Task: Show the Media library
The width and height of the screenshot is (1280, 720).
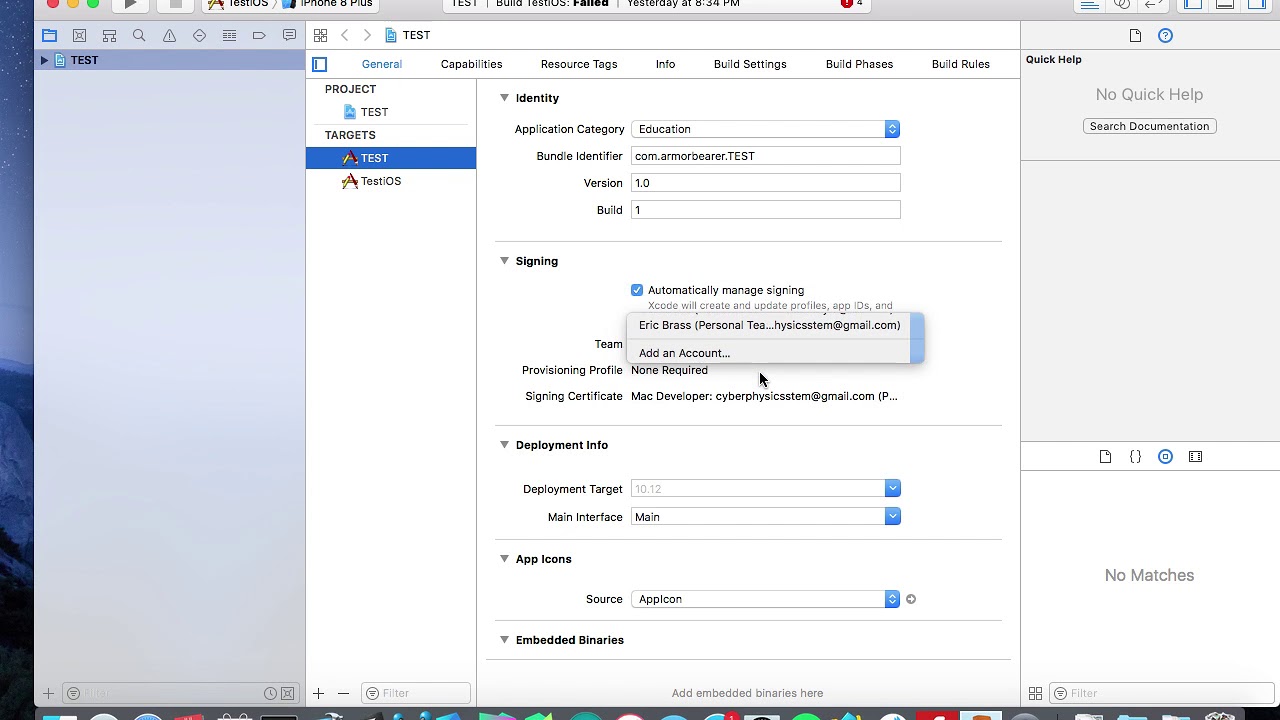Action: (1195, 457)
